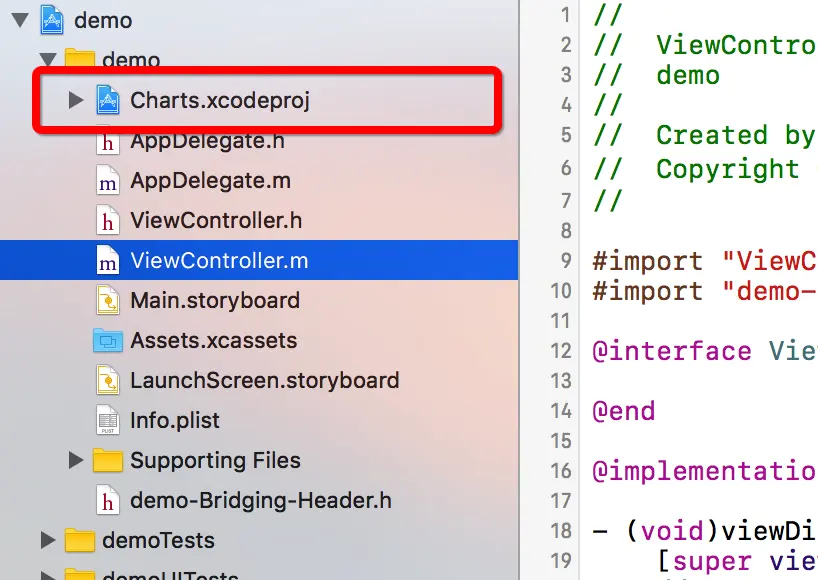Click the first #import on line 9
Viewport: 818px width, 580px height.
point(647,261)
